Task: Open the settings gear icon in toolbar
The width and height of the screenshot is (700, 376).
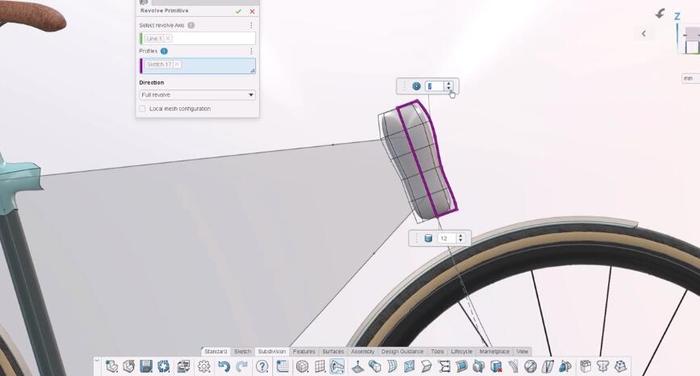Action: click(204, 367)
